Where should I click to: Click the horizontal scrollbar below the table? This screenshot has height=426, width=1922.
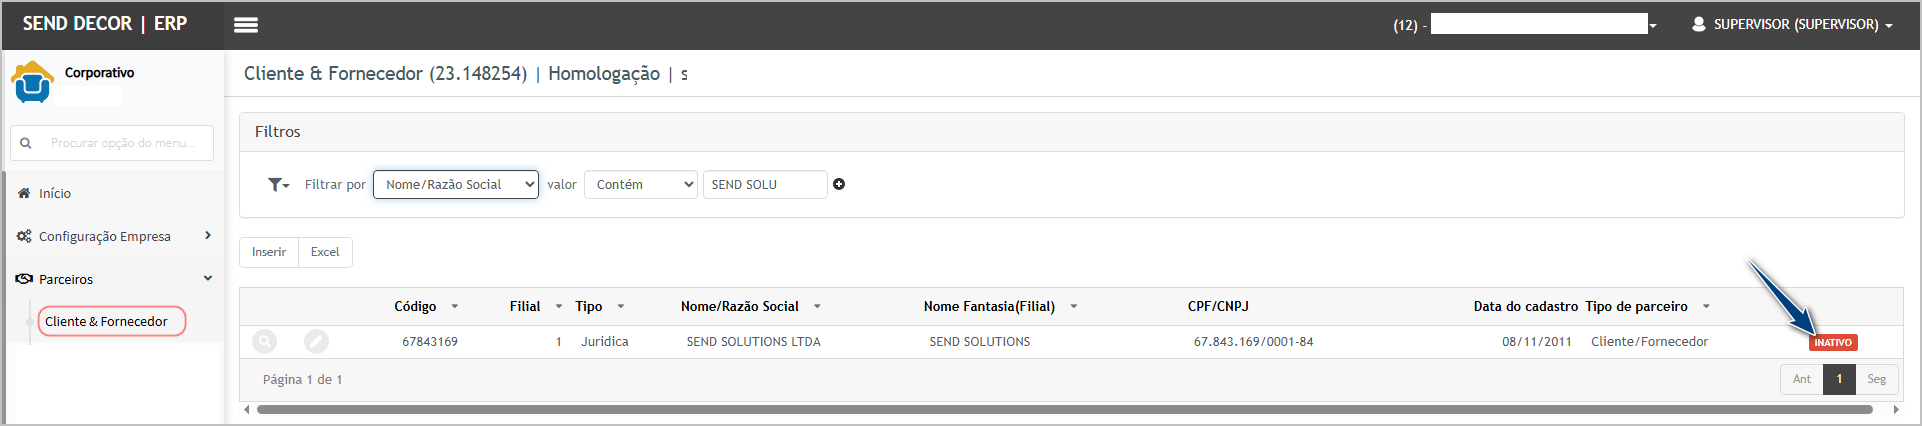1064,409
